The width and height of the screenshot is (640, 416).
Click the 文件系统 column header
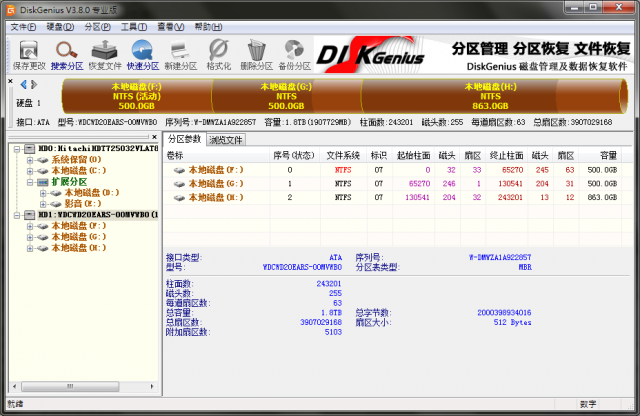[x=343, y=156]
